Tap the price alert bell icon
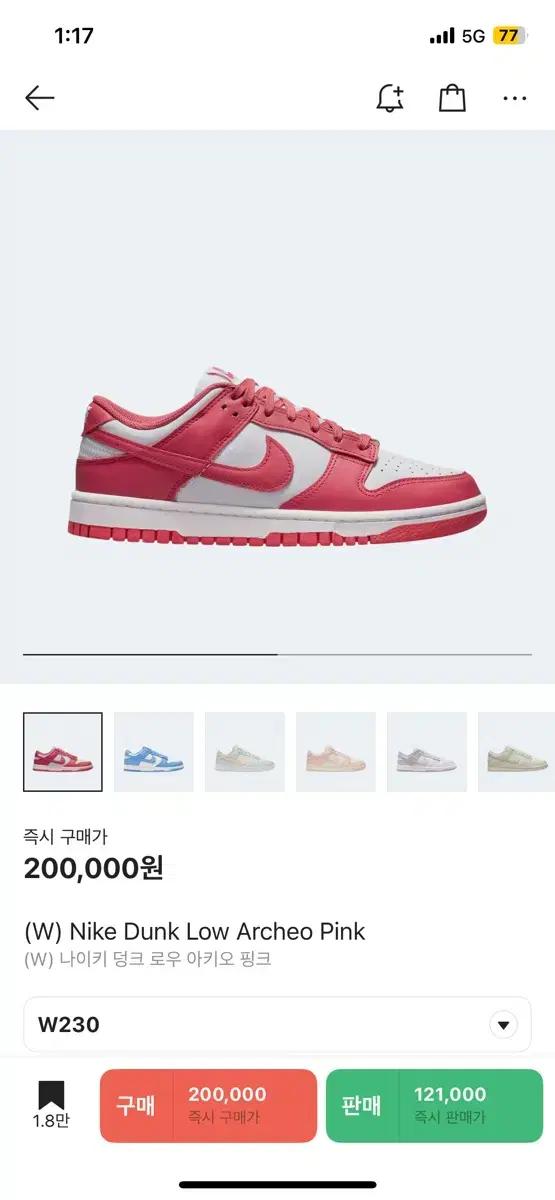 390,98
